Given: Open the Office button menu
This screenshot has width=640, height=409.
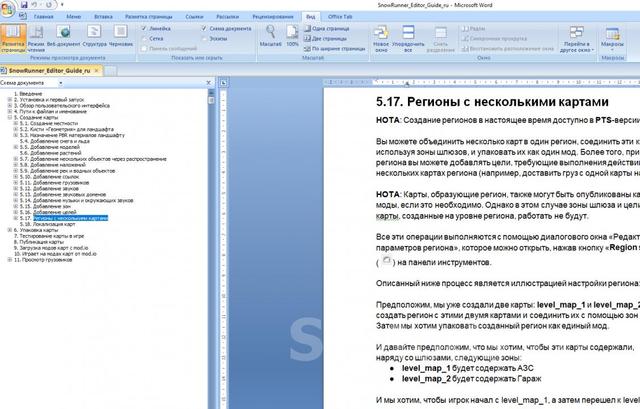Looking at the screenshot, I should [7, 9].
